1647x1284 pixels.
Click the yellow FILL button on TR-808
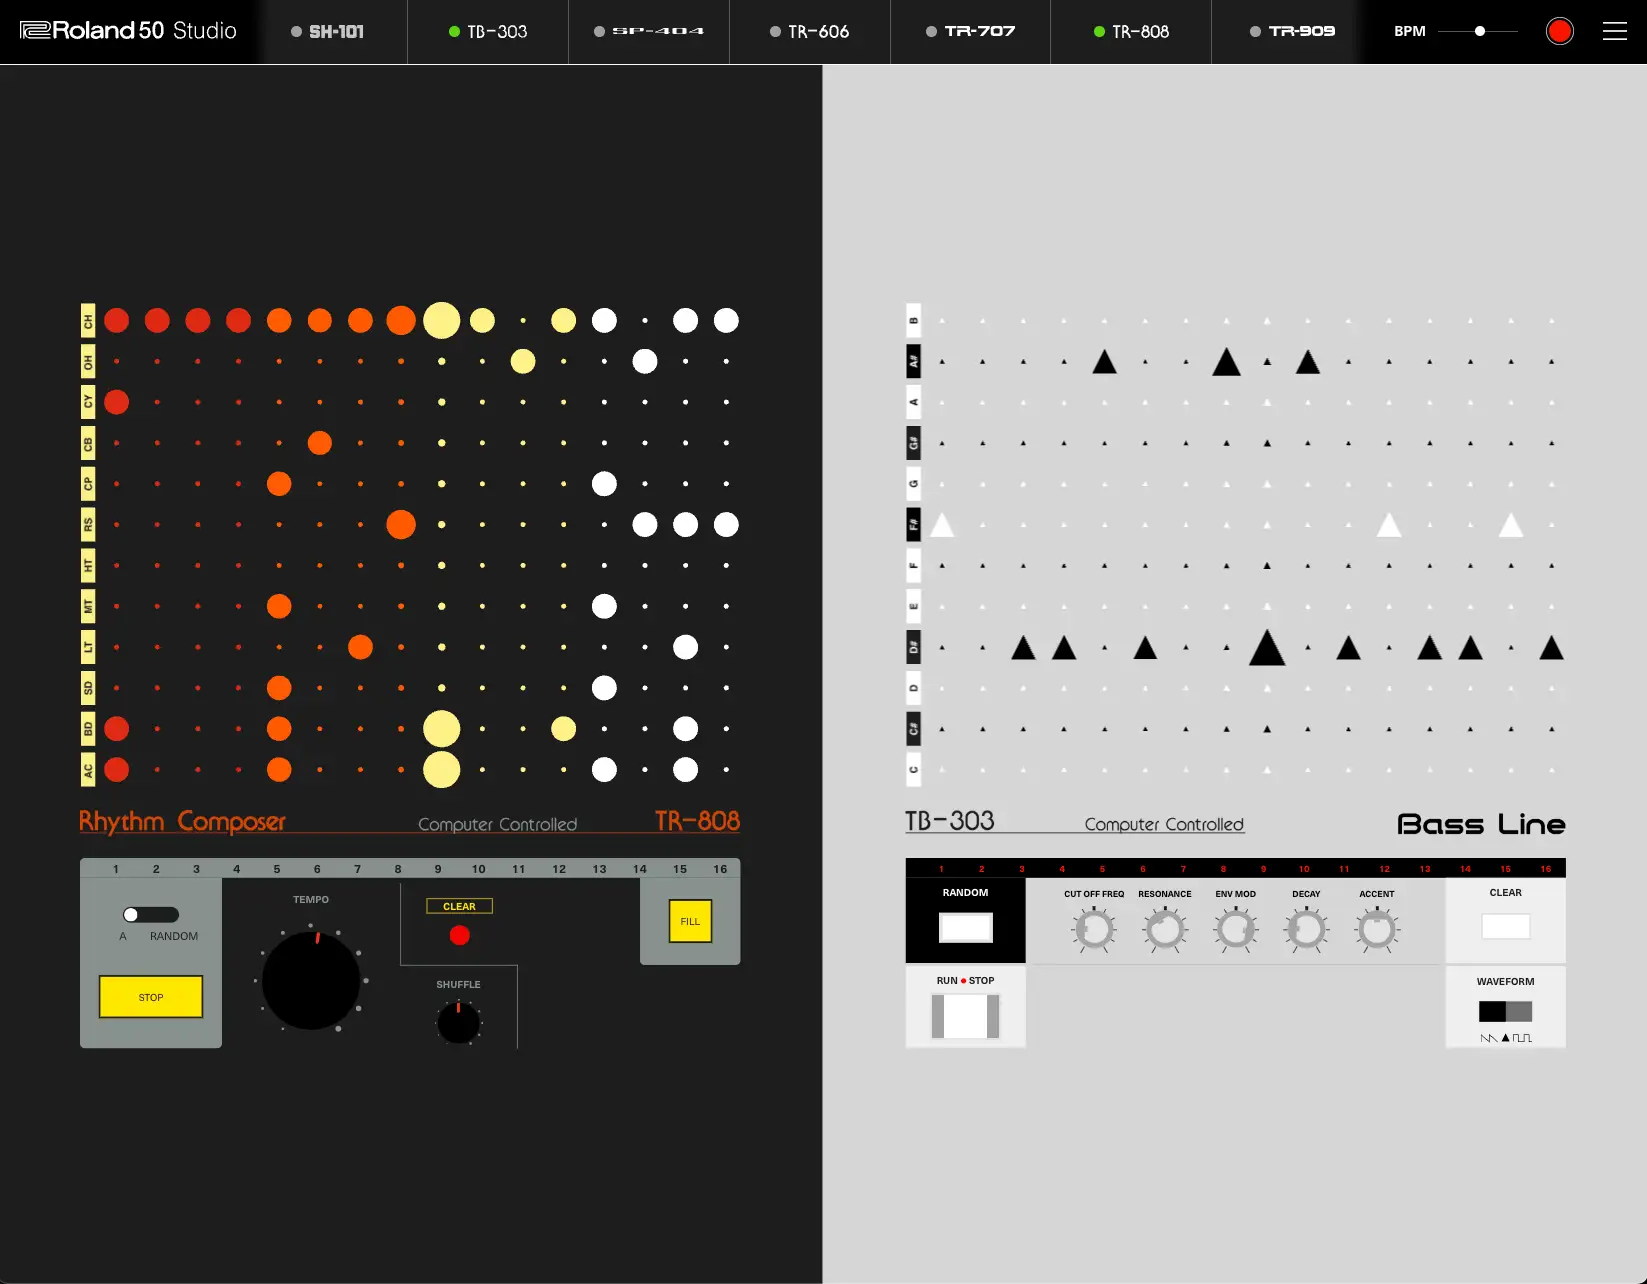690,921
